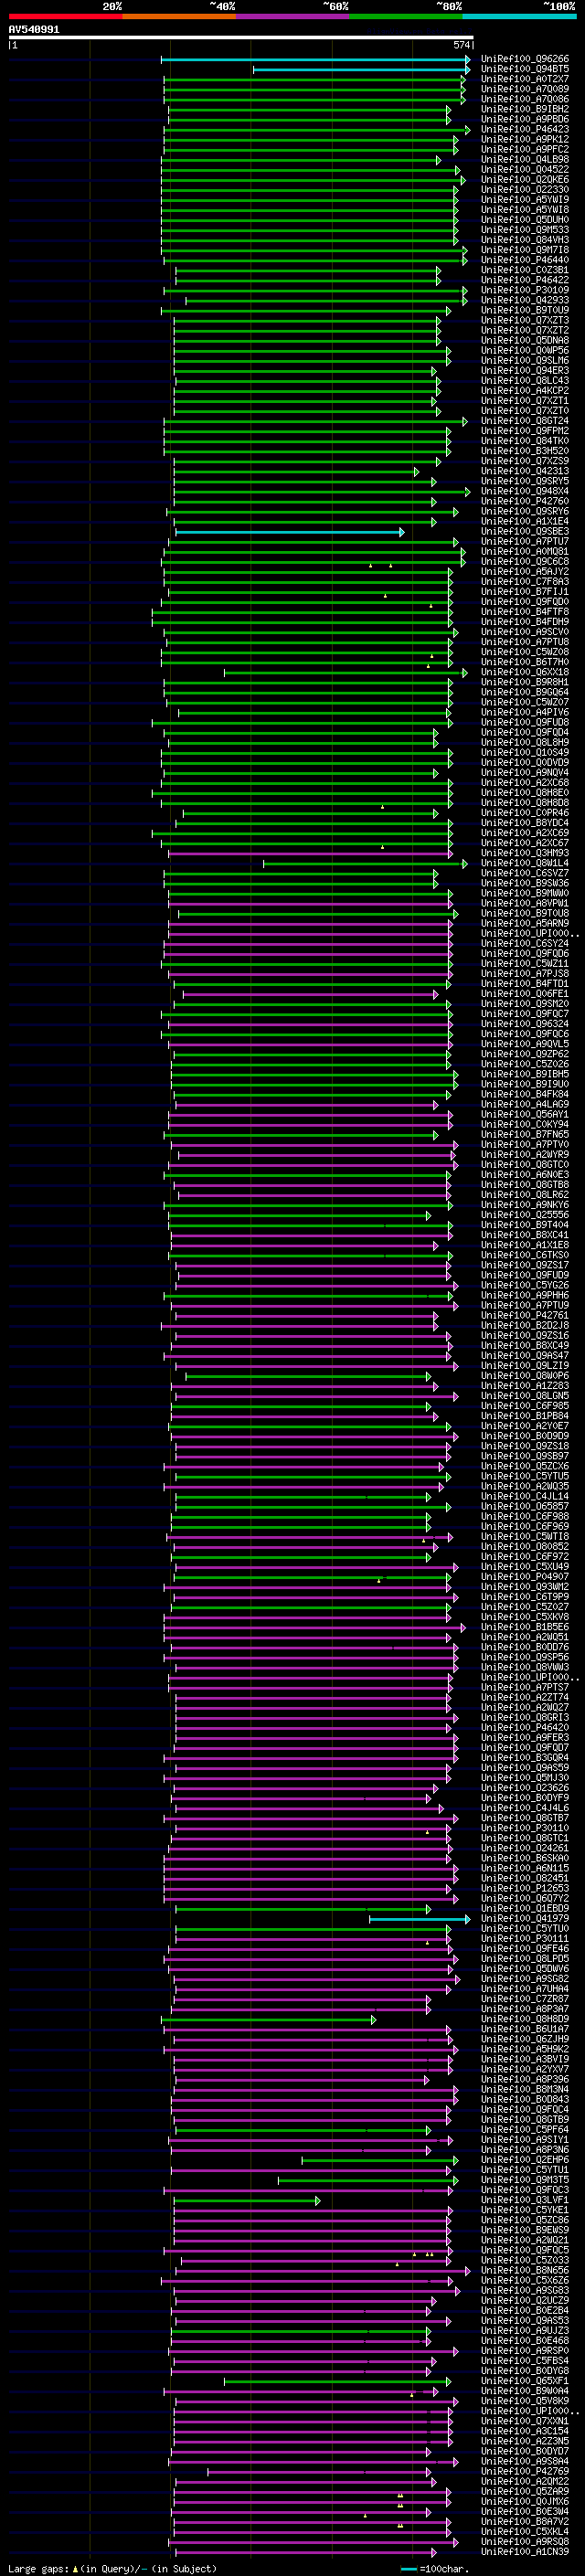Select the UniRef100_Q6XX18 entry
Viewport: 585px width, 2576px height.
525,673
